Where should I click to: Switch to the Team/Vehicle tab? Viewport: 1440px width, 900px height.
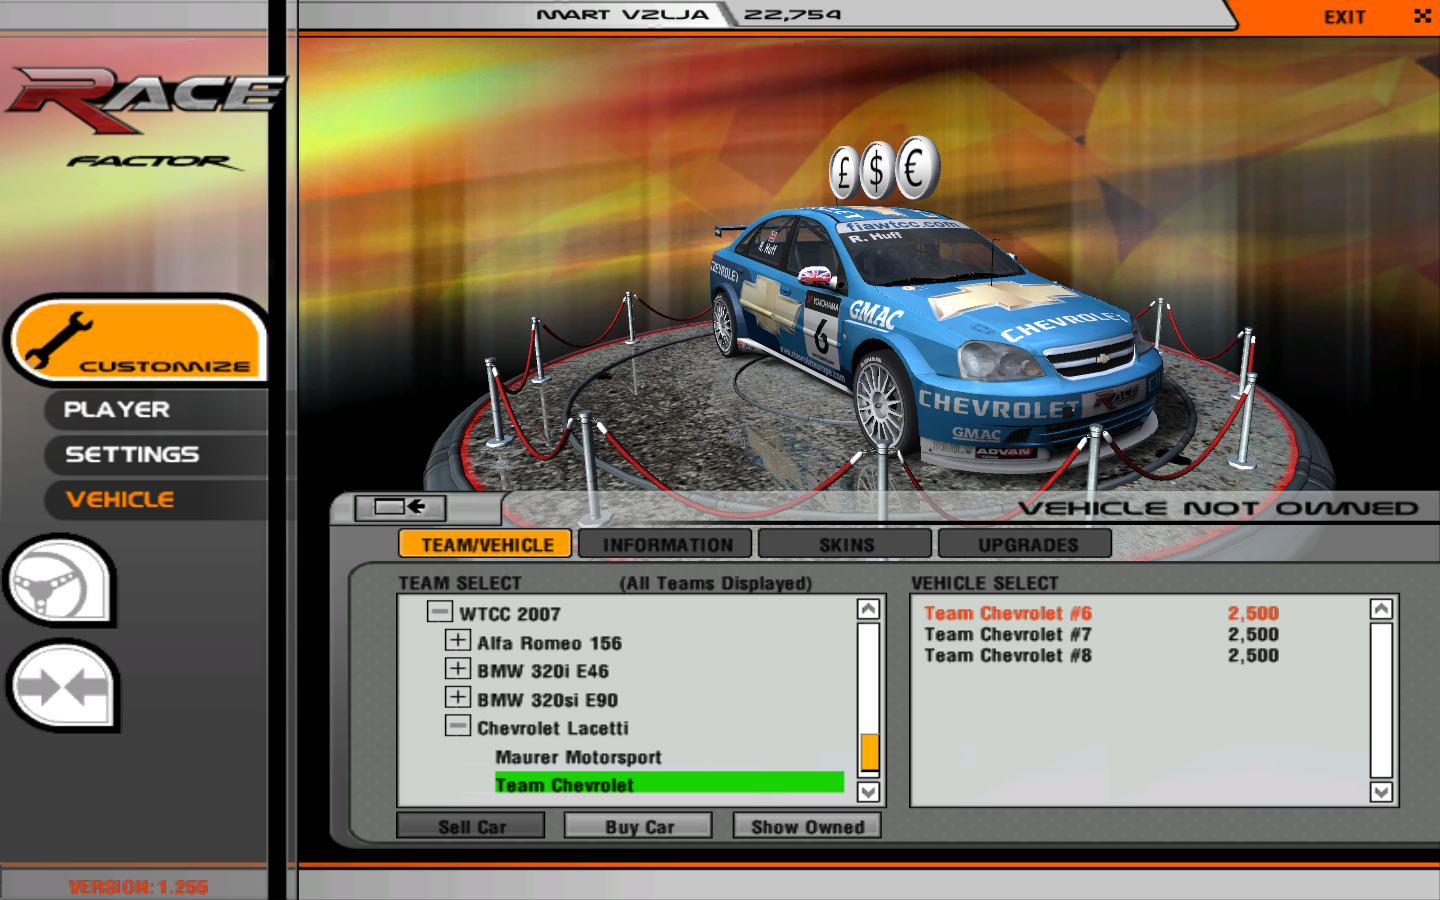tap(486, 544)
